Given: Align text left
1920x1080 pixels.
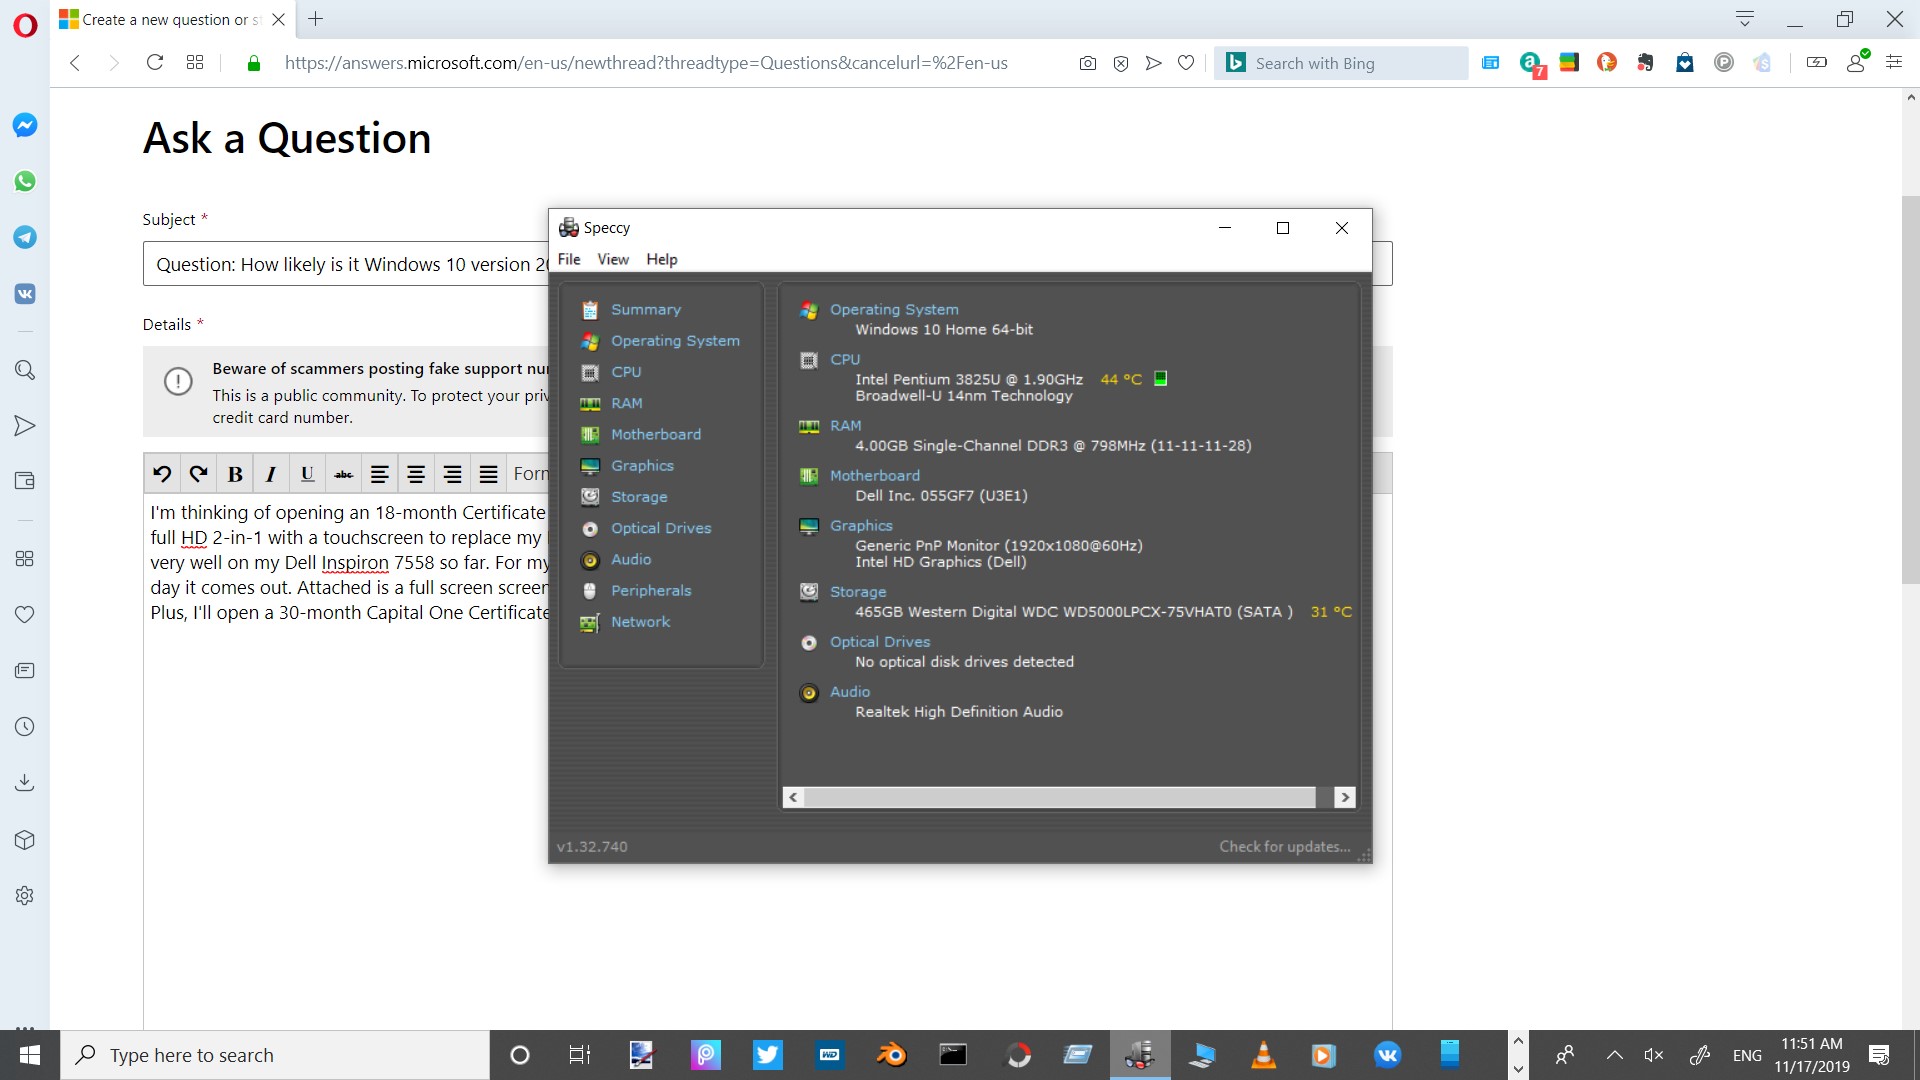Looking at the screenshot, I should pyautogui.click(x=380, y=473).
